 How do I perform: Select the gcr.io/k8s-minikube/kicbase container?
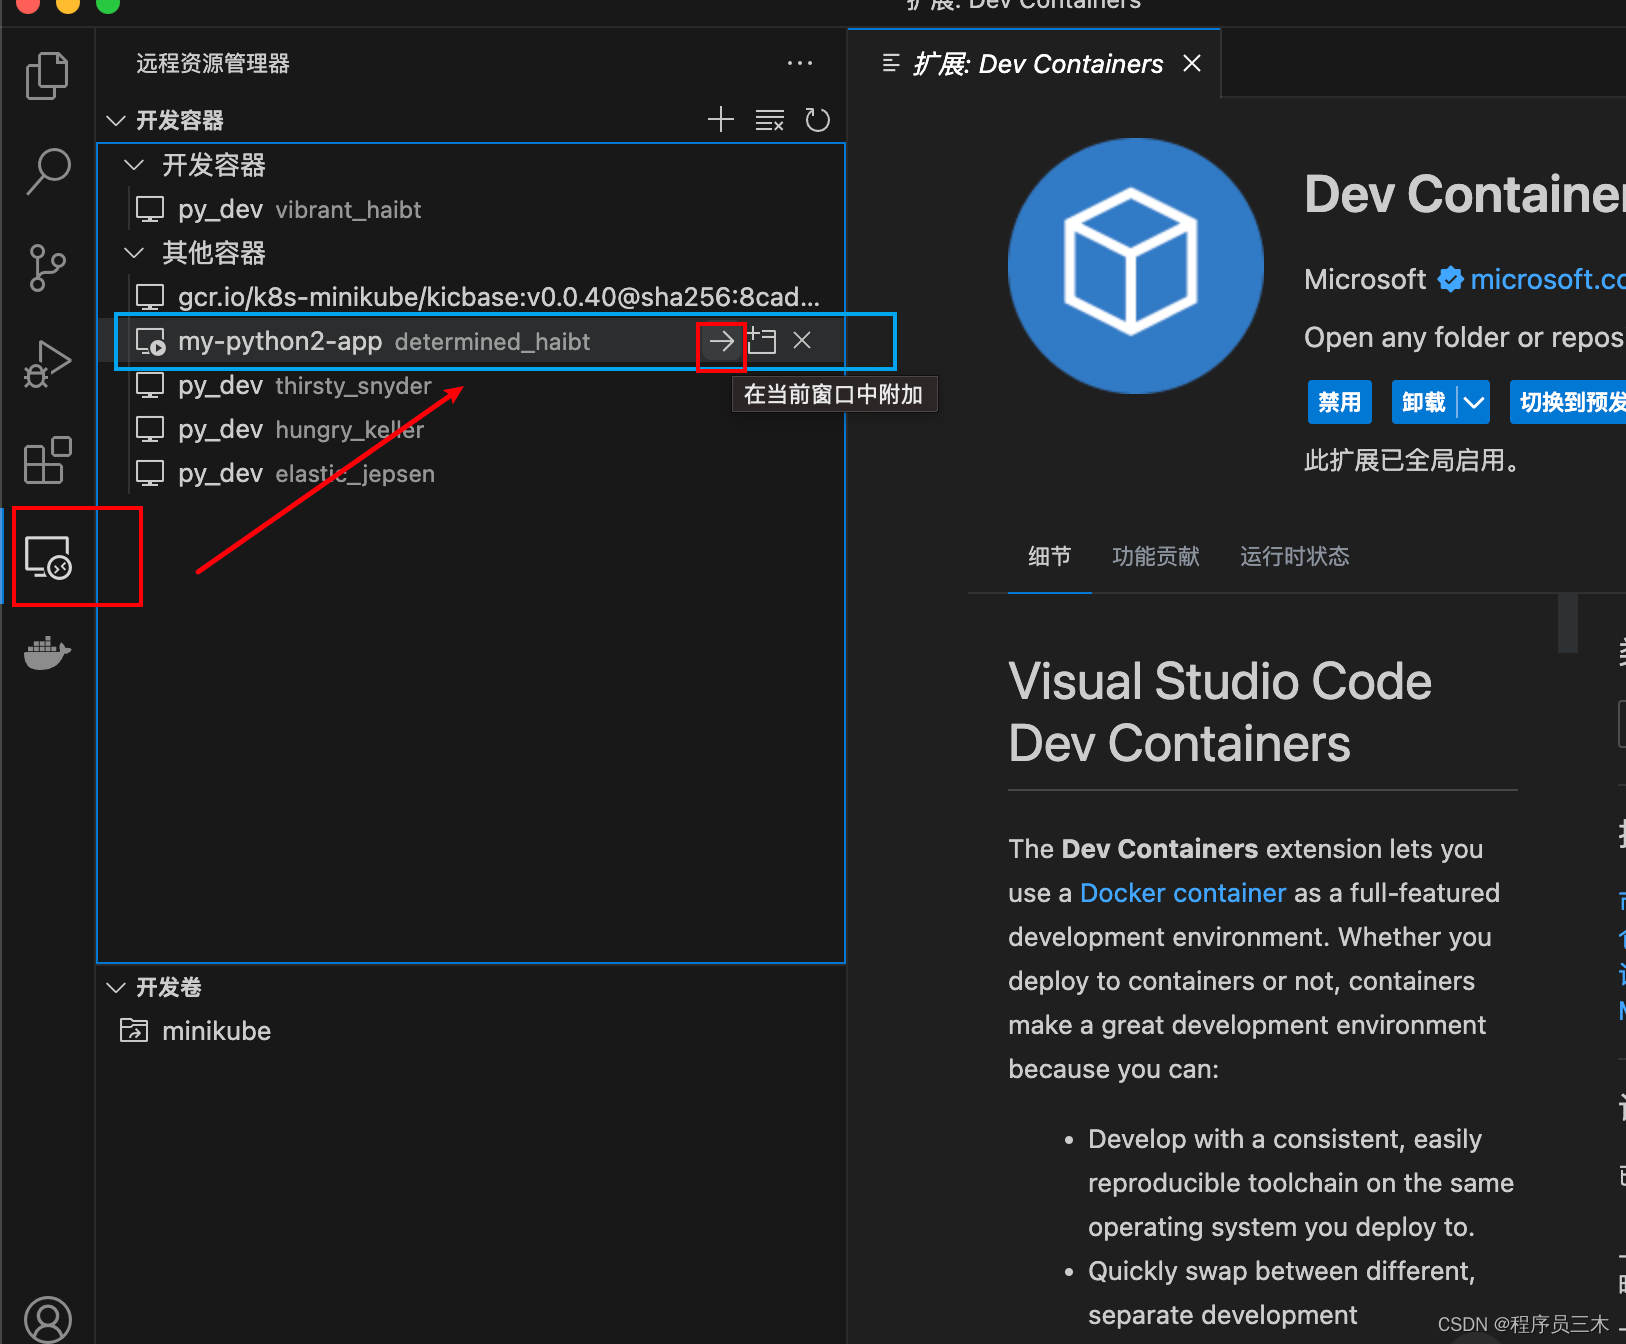(x=471, y=297)
